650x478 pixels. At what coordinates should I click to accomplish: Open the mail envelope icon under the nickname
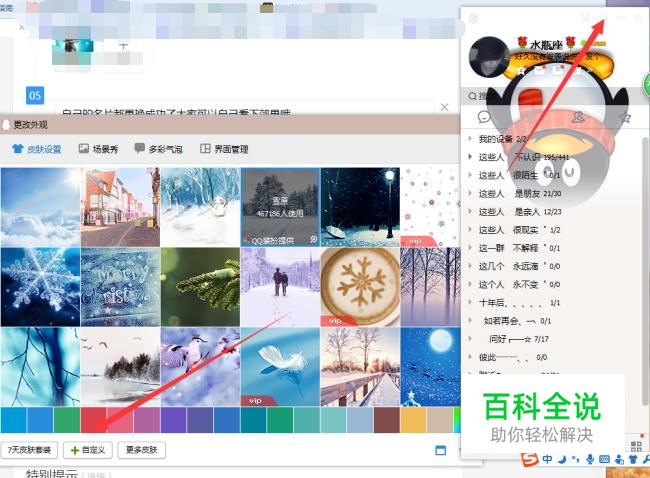[540, 70]
